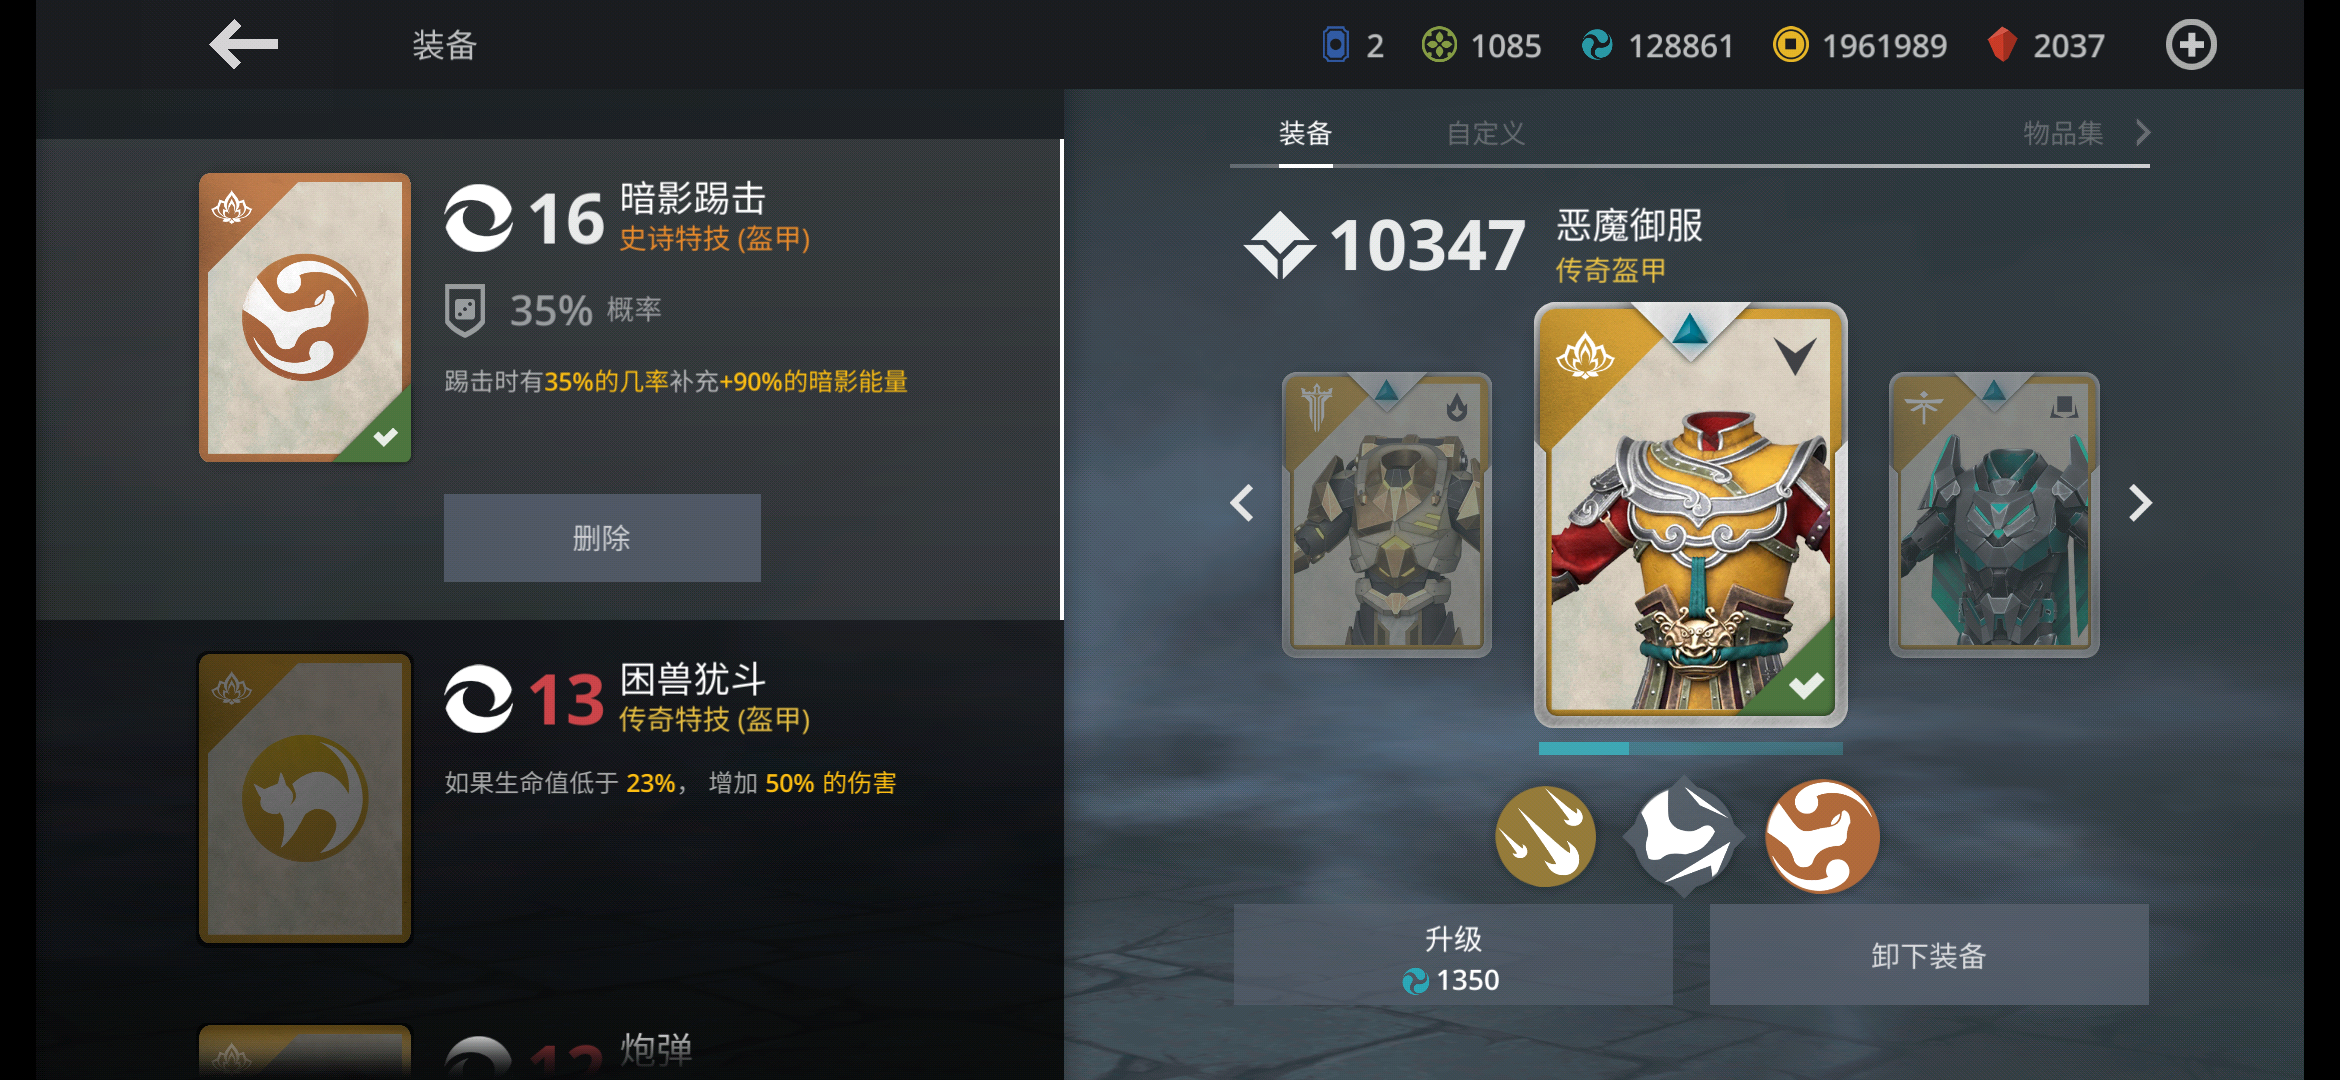Select the 困兽犹斗 perk card thumbnail
This screenshot has height=1080, width=2340.
coord(305,798)
